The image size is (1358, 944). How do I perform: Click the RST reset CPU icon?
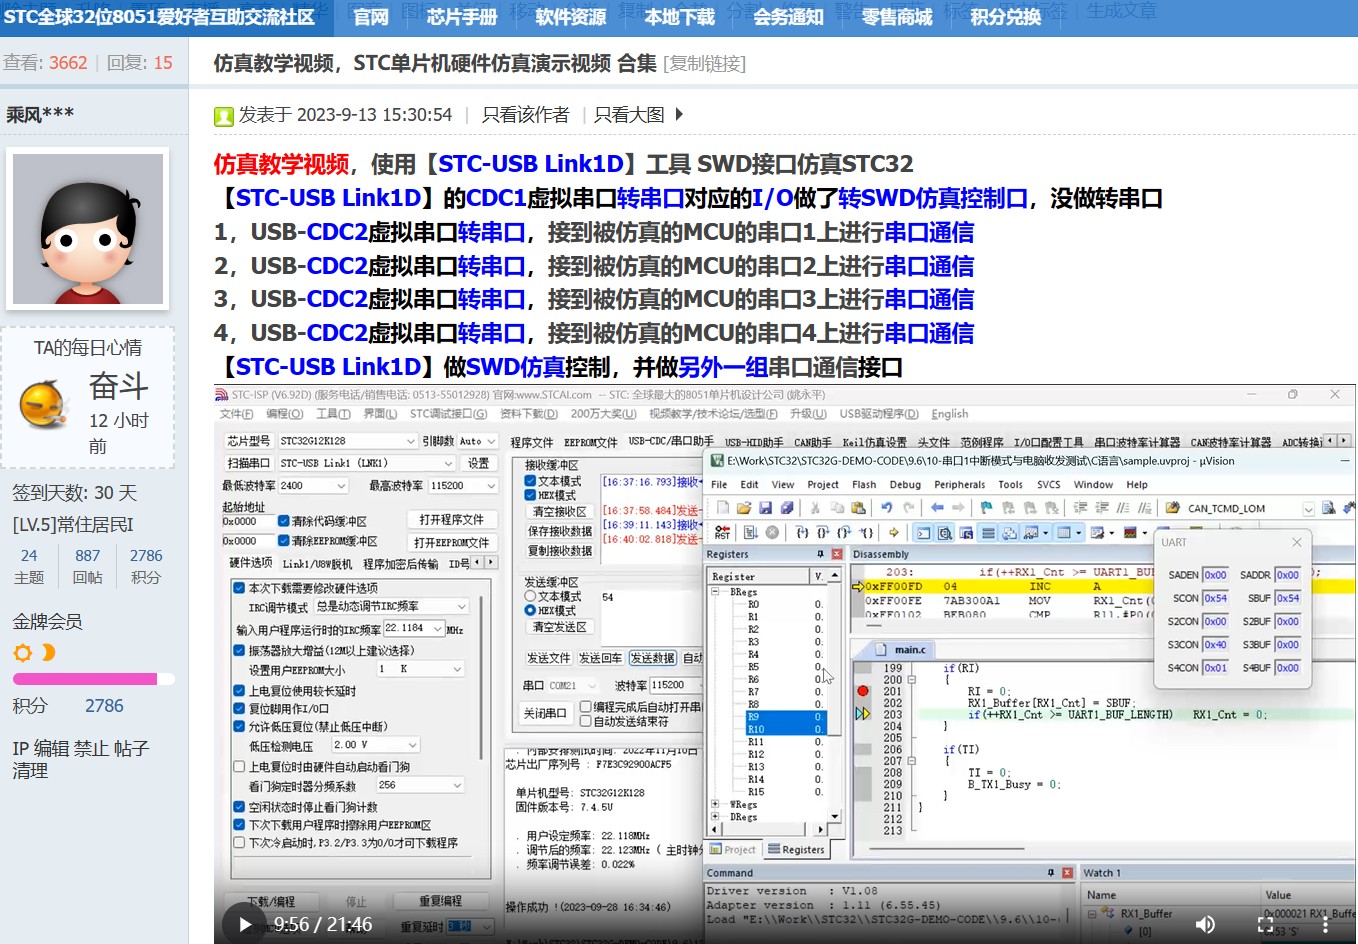point(722,533)
